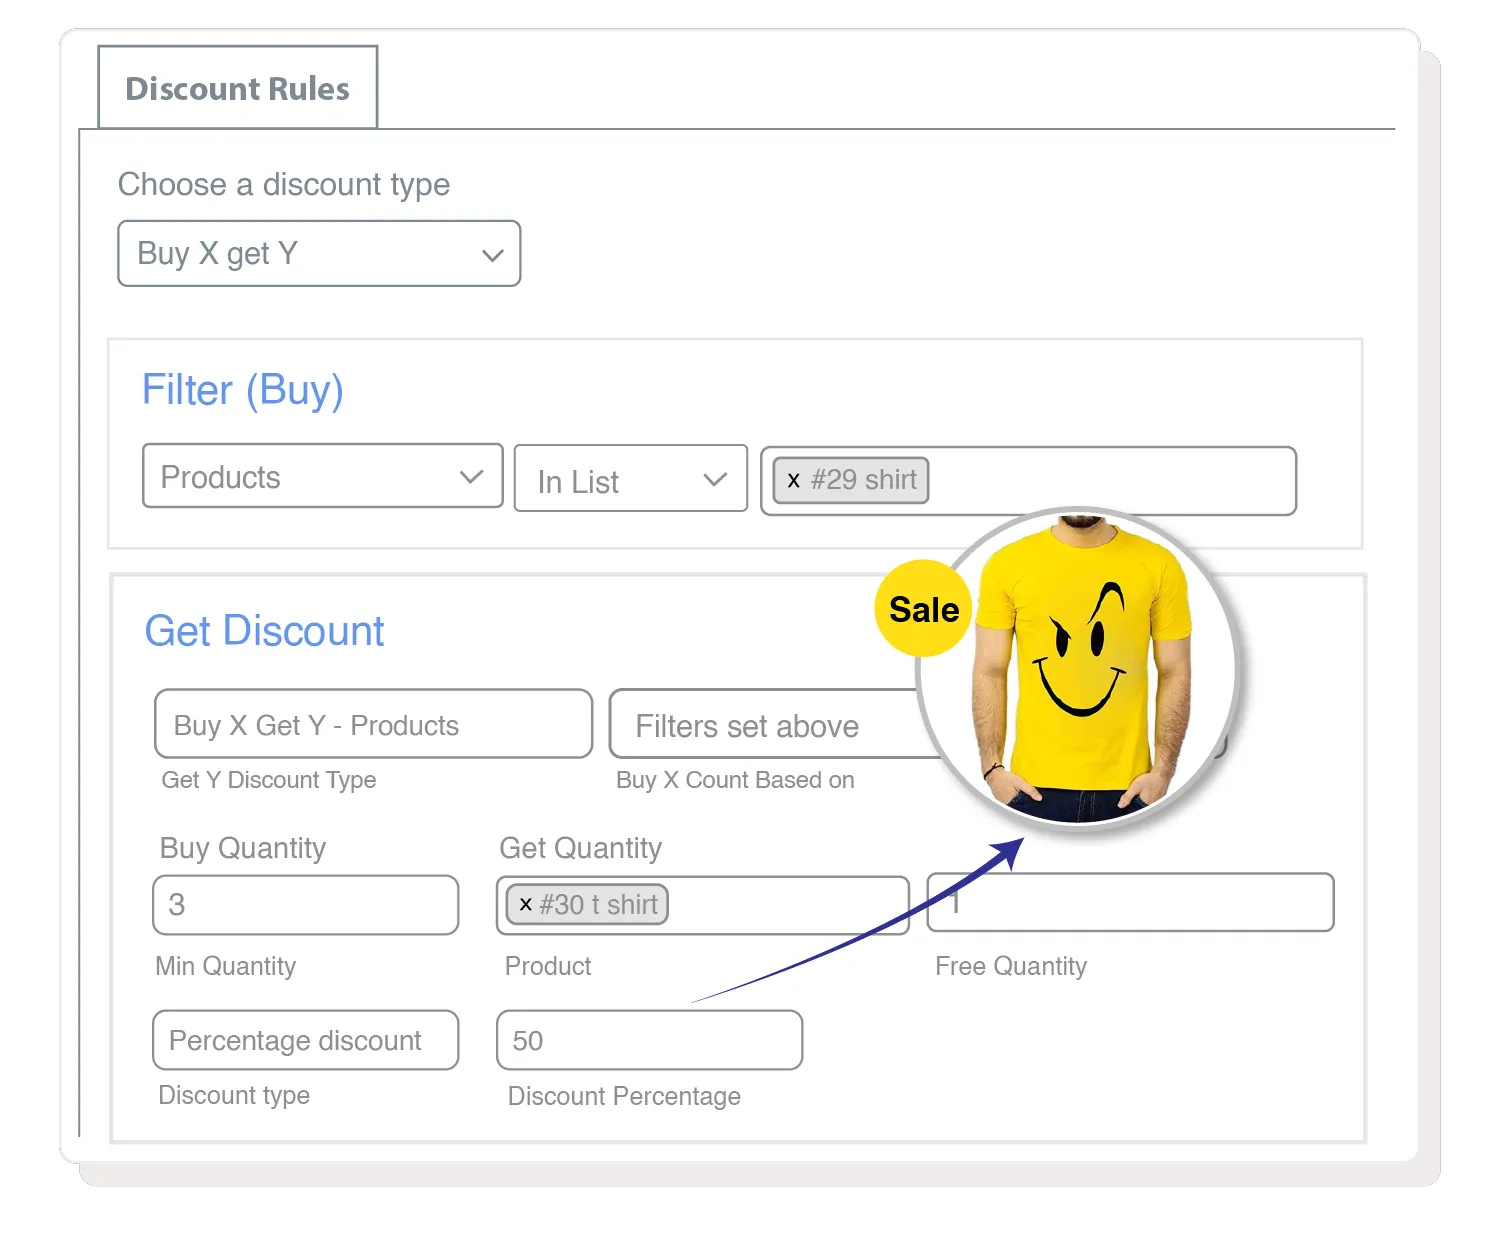This screenshot has height=1233, width=1500.
Task: Click the Get Discount heading
Action: tap(265, 631)
